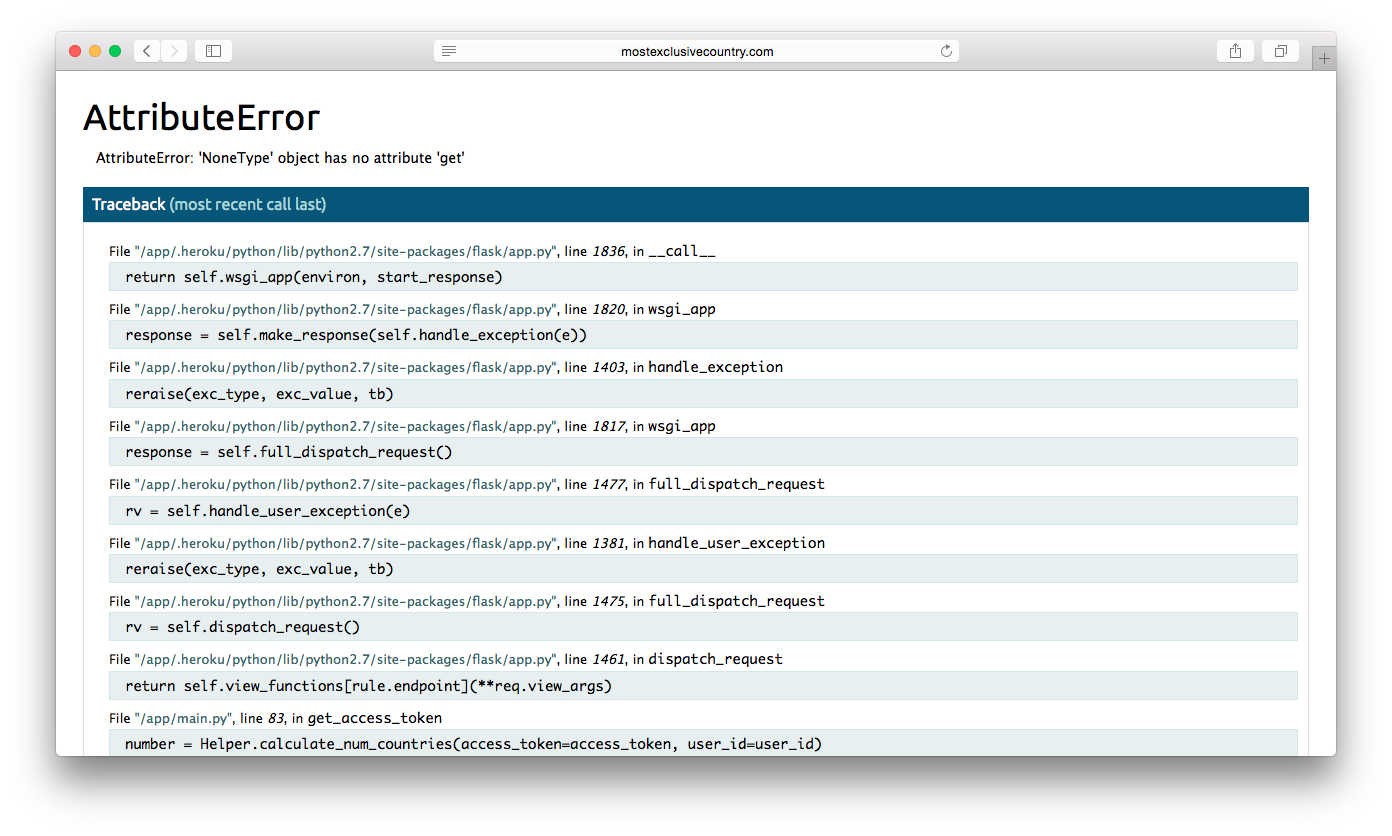The width and height of the screenshot is (1392, 836).
Task: Click the address bar showing mostexclusivecountry.com
Action: pos(696,51)
